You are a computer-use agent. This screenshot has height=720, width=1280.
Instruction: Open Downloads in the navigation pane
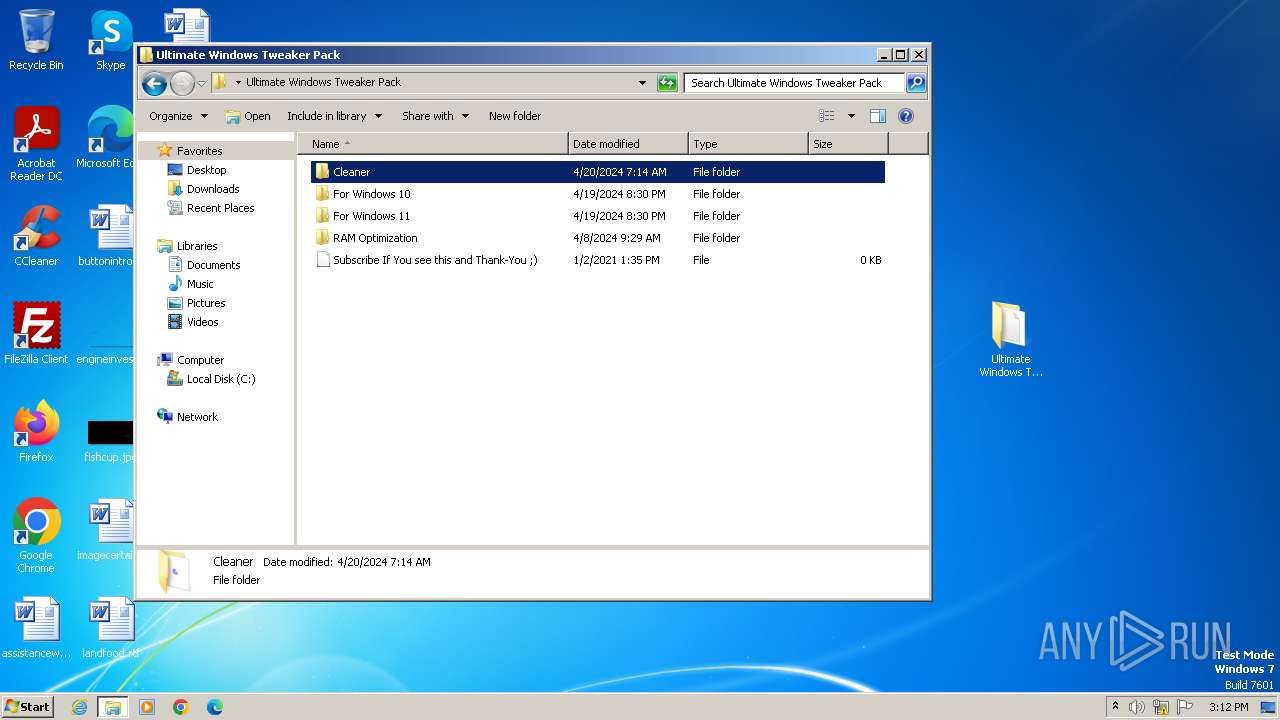pos(213,189)
